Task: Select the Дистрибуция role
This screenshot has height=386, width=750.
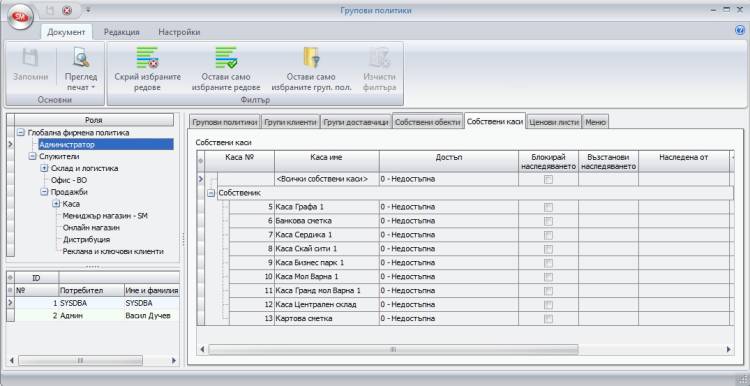Action: (x=87, y=239)
